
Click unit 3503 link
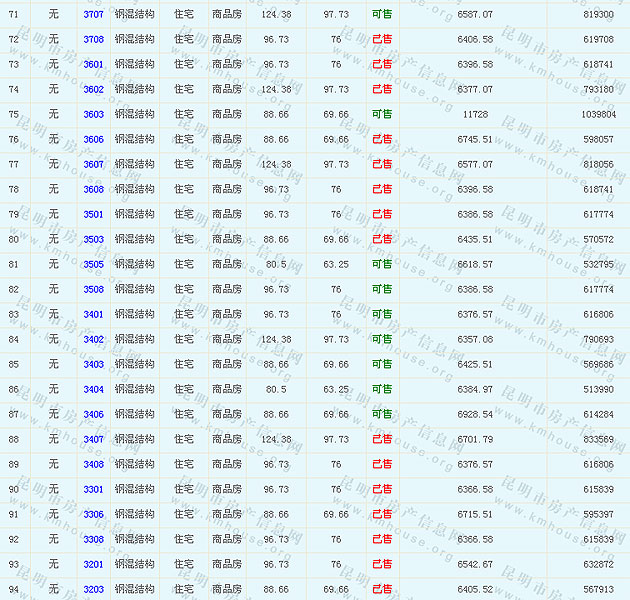click(x=93, y=240)
